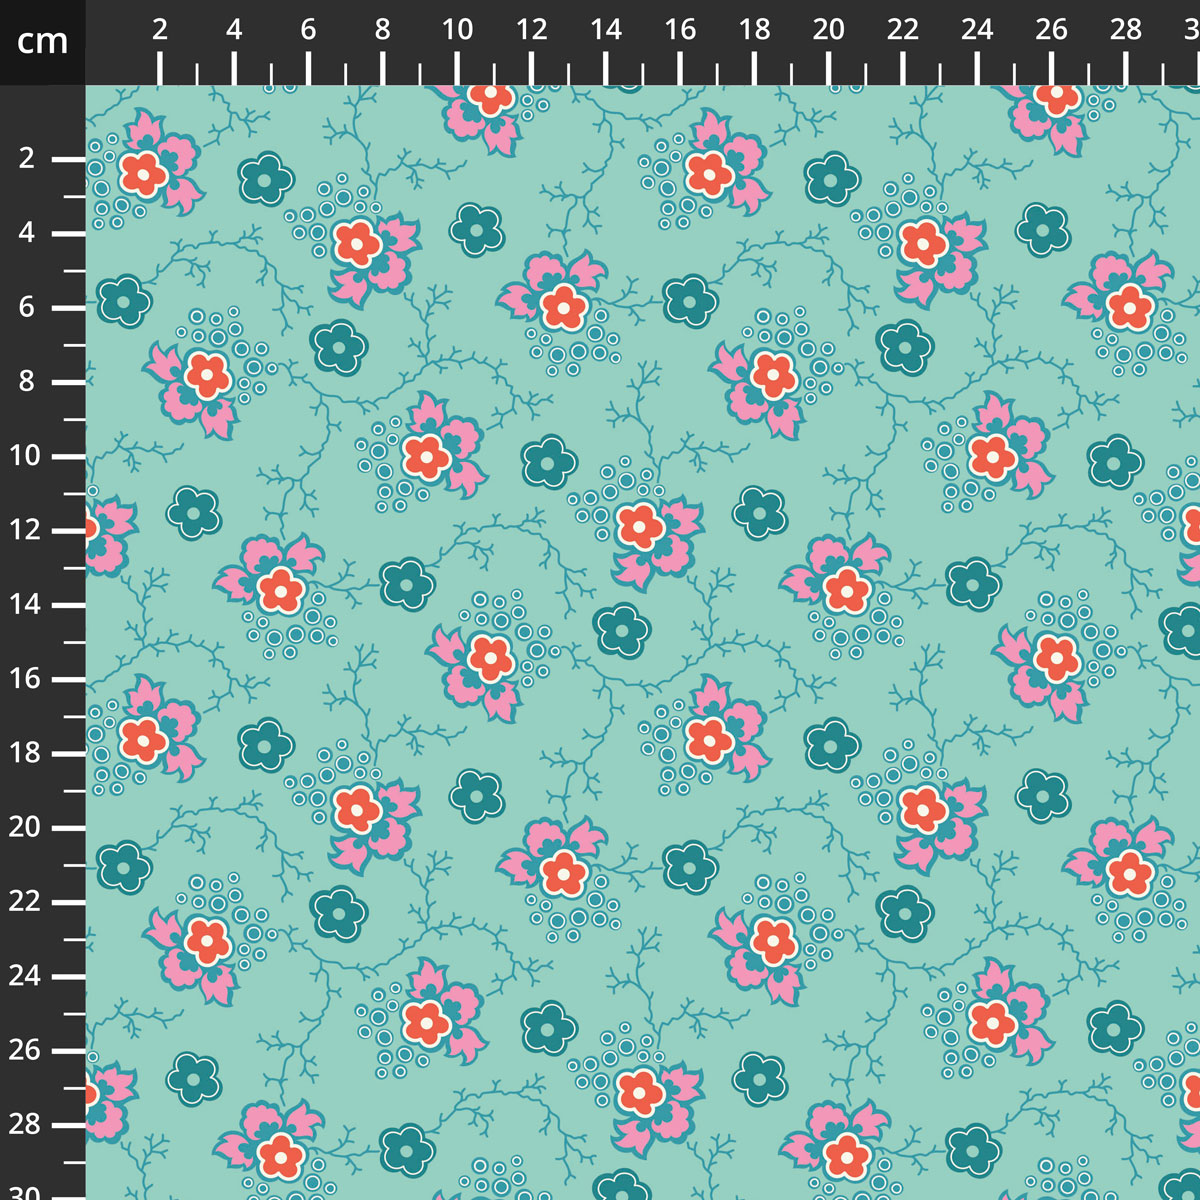Click 24 on the horizontal ruler
The width and height of the screenshot is (1200, 1200).
(977, 30)
